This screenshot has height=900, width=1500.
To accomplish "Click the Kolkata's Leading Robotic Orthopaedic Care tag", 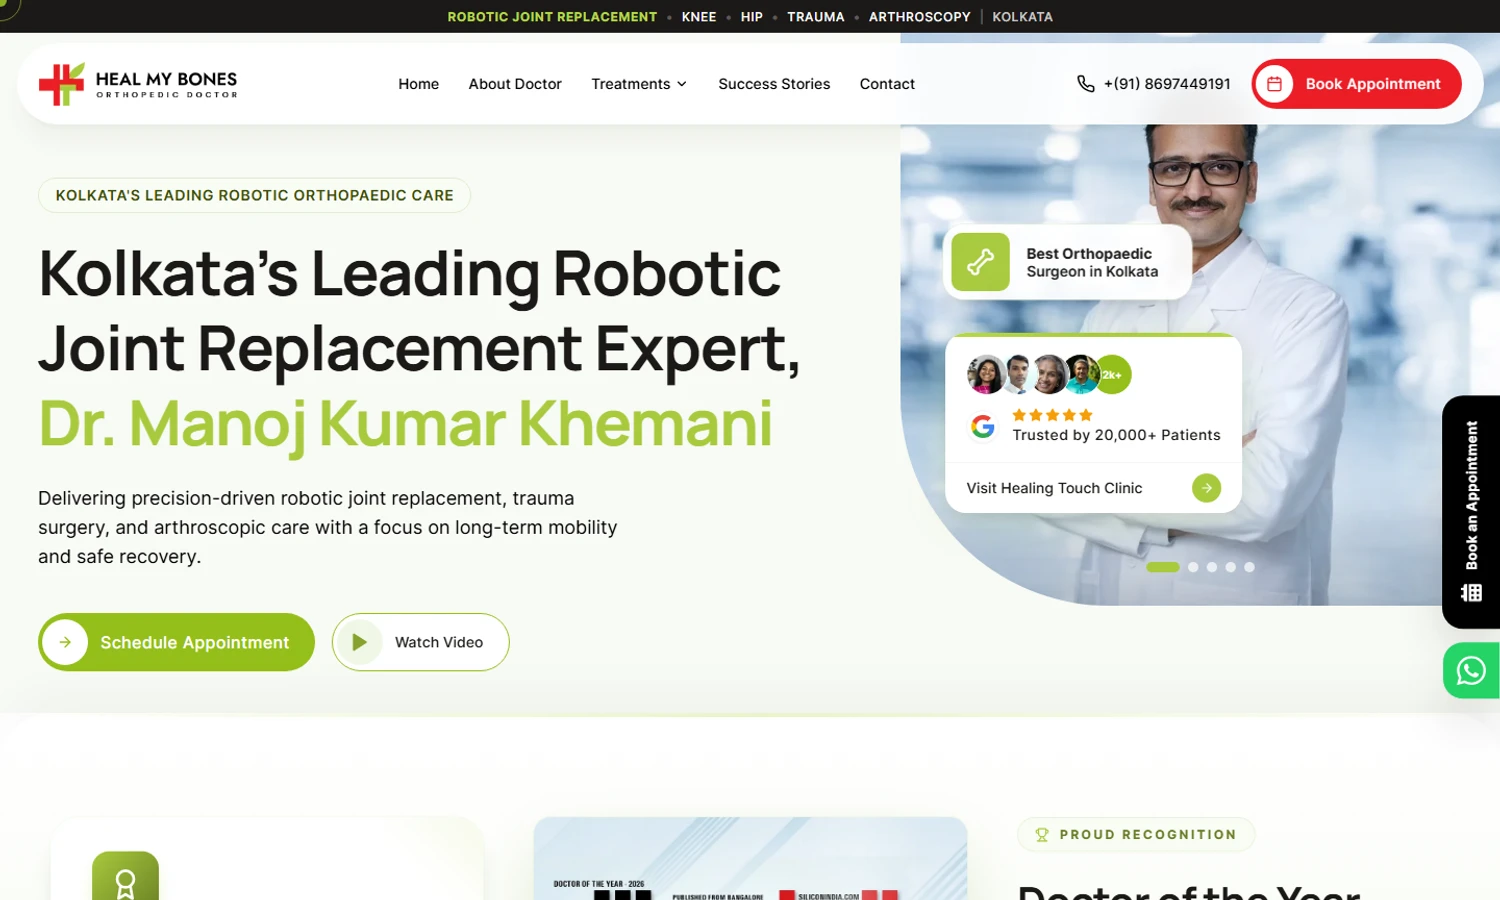I will [254, 195].
